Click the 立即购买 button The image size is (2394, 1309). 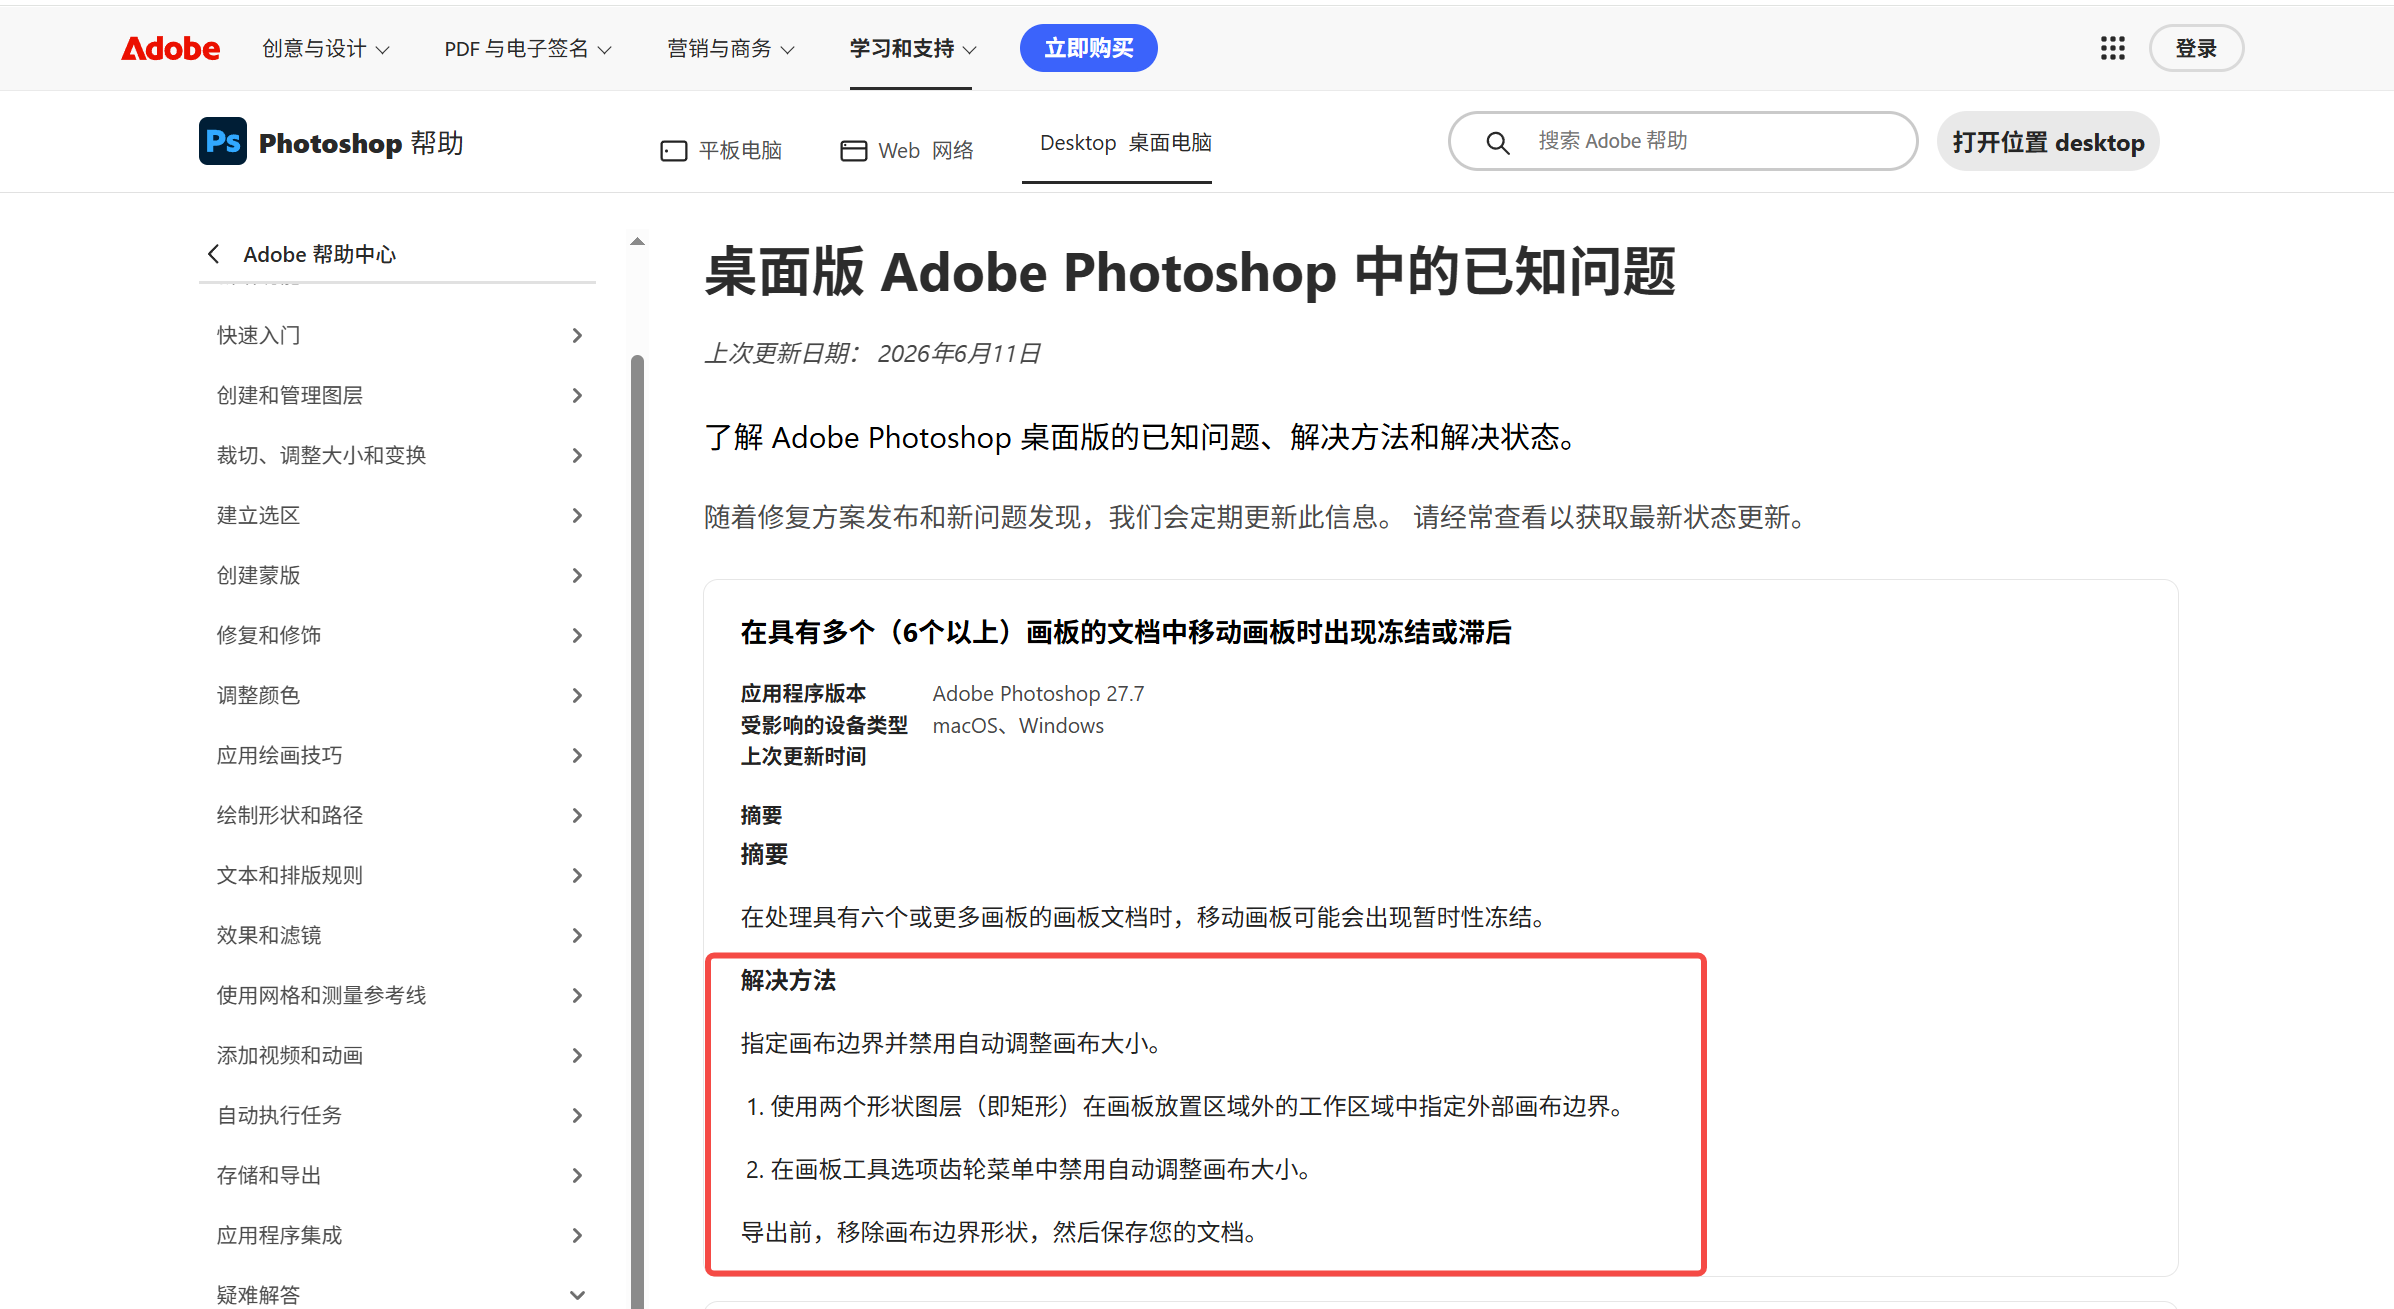click(1088, 48)
